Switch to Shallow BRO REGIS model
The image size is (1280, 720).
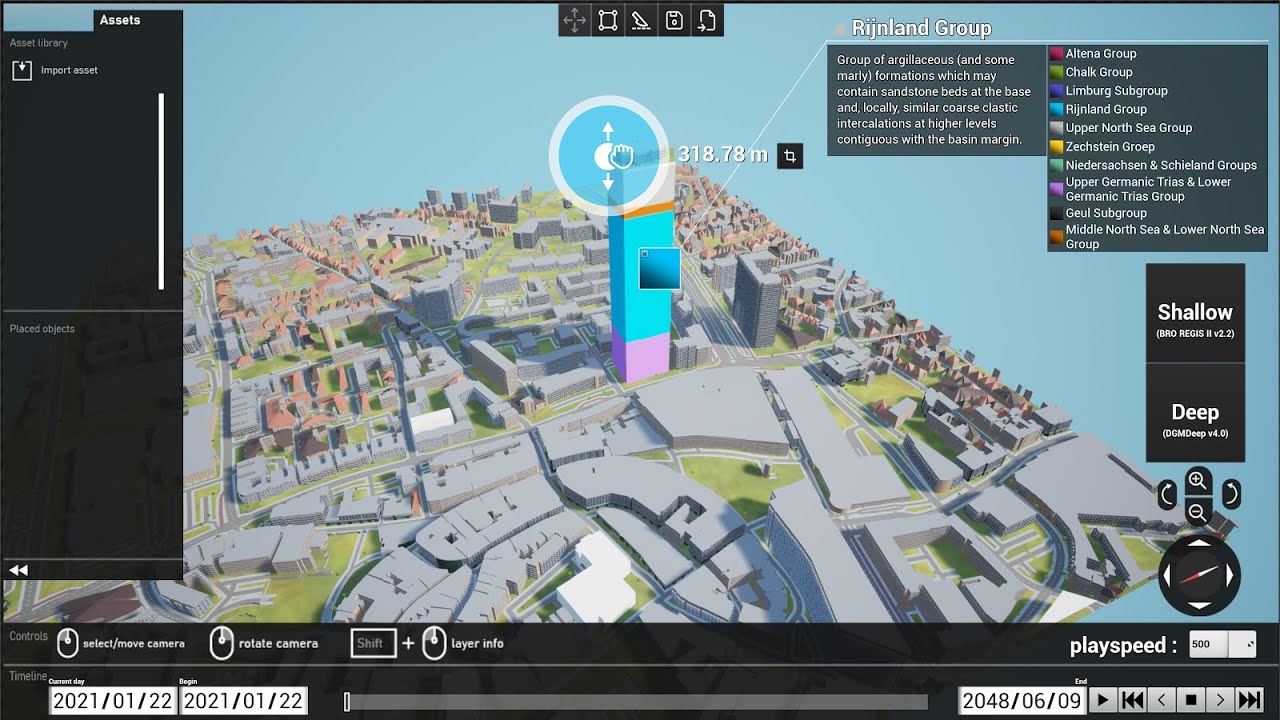[1195, 313]
